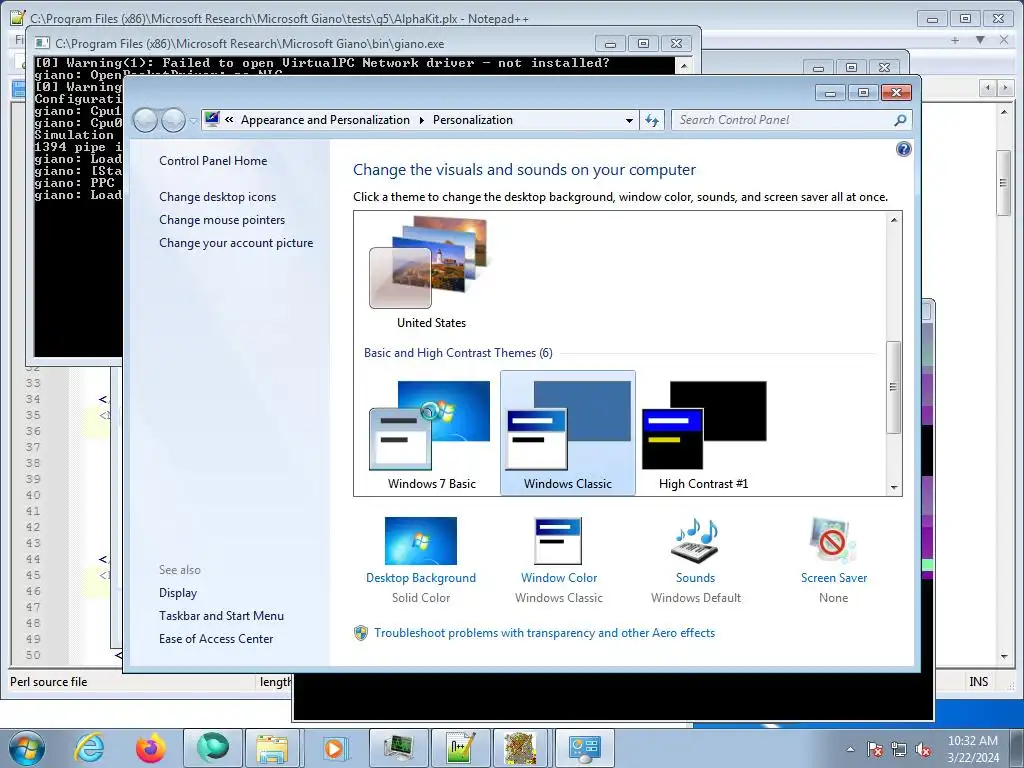This screenshot has width=1024, height=768.
Task: Click Notepad++ tab scroll left arrow
Action: [x=989, y=88]
